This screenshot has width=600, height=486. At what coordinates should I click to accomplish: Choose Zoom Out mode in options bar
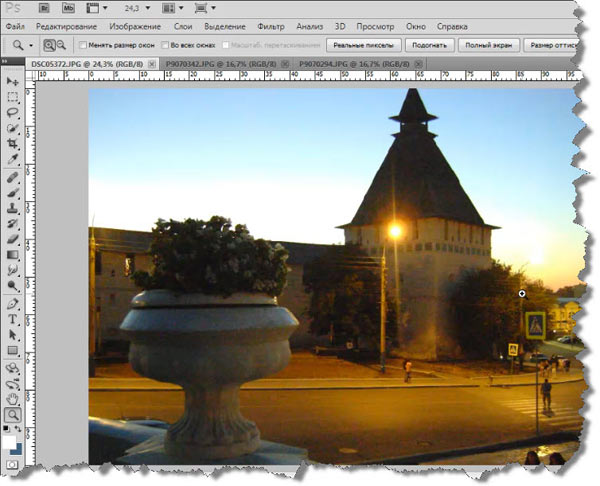[61, 45]
